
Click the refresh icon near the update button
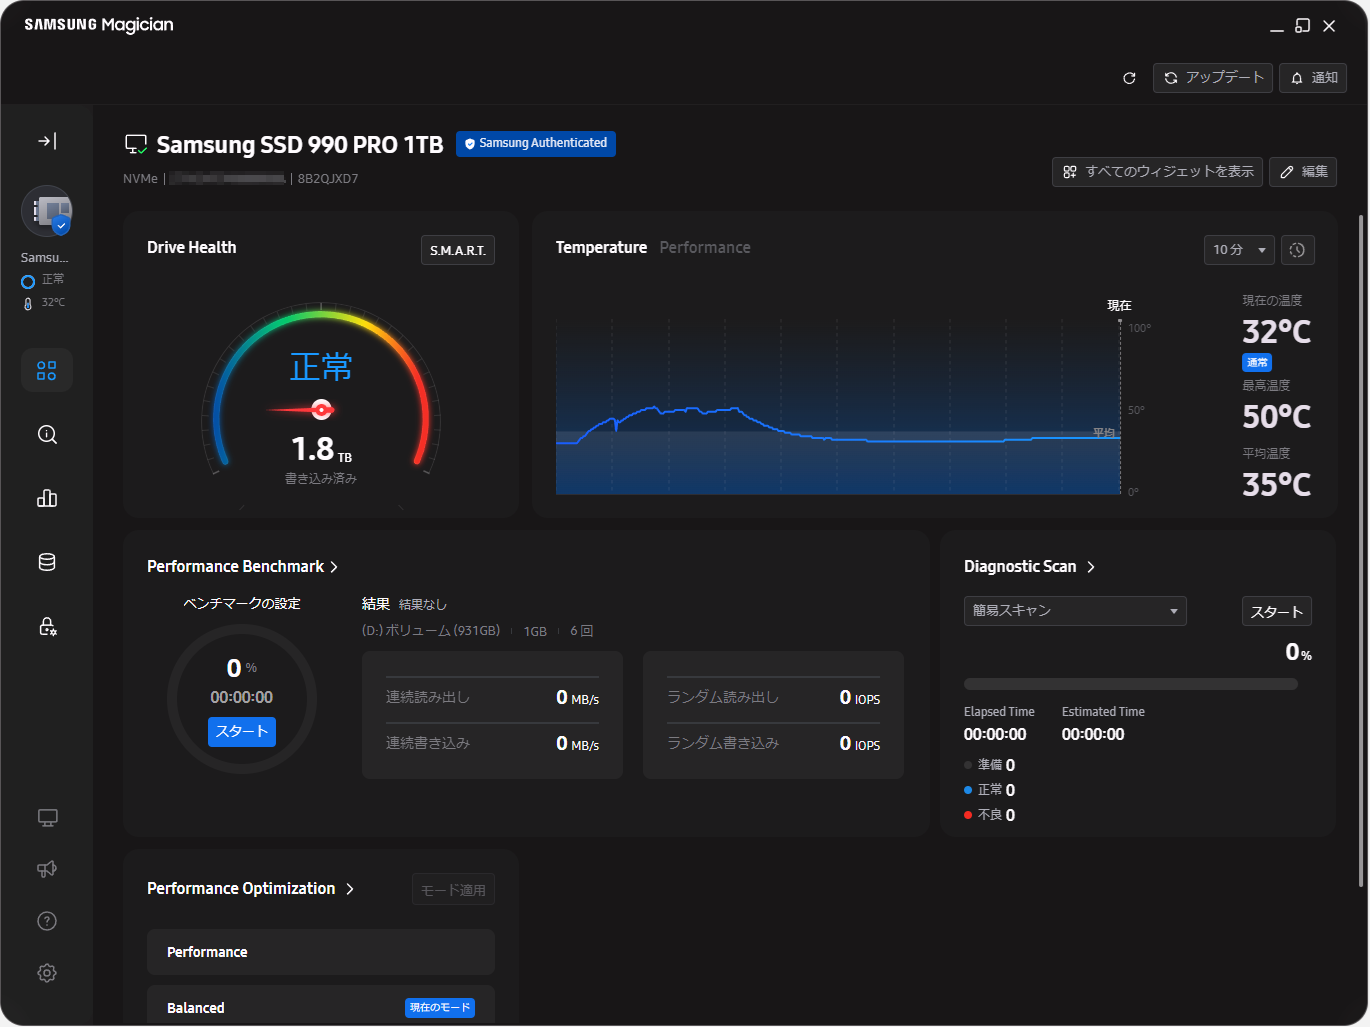pos(1129,77)
